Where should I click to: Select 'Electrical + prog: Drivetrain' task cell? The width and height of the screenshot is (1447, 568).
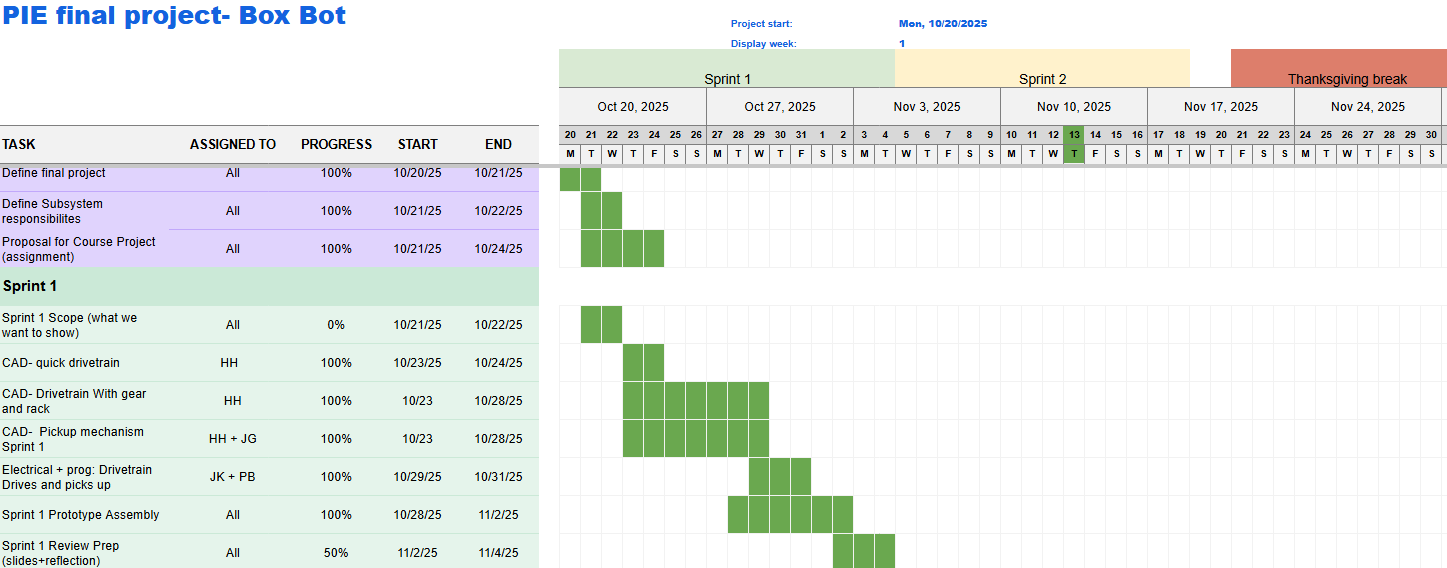click(85, 477)
